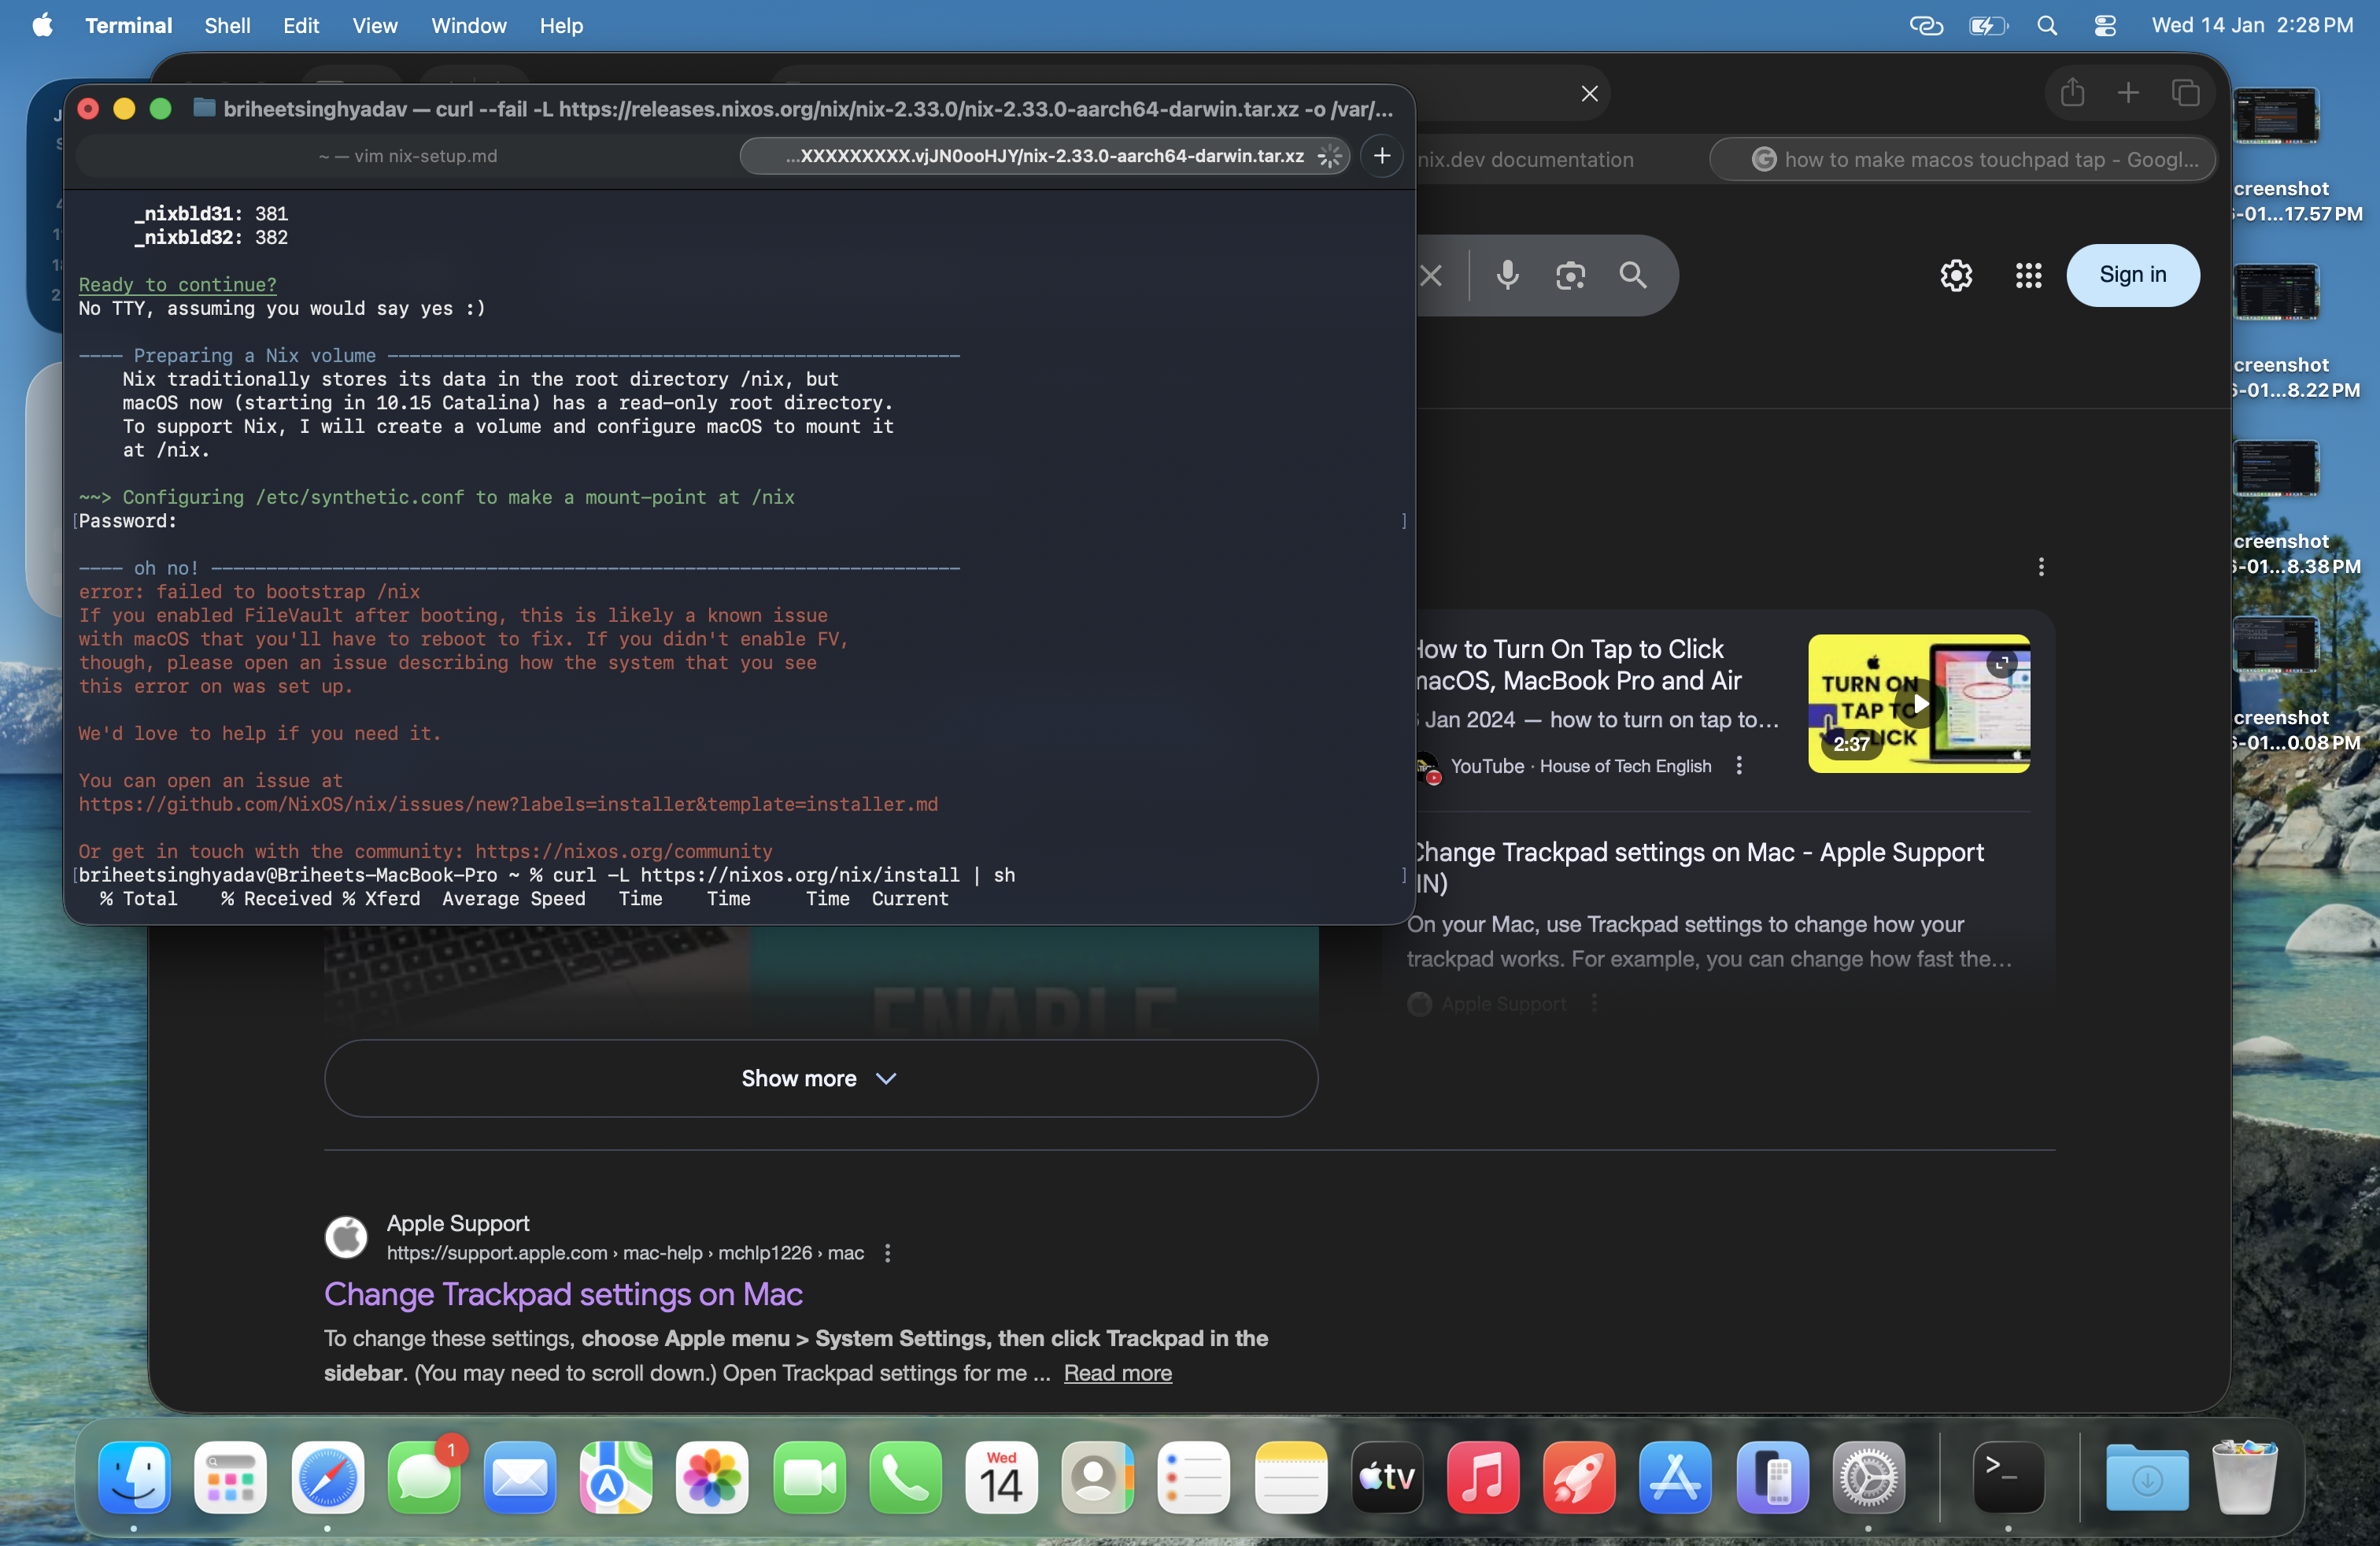The width and height of the screenshot is (2380, 1546).
Task: Expand Show more search results
Action: (x=820, y=1078)
